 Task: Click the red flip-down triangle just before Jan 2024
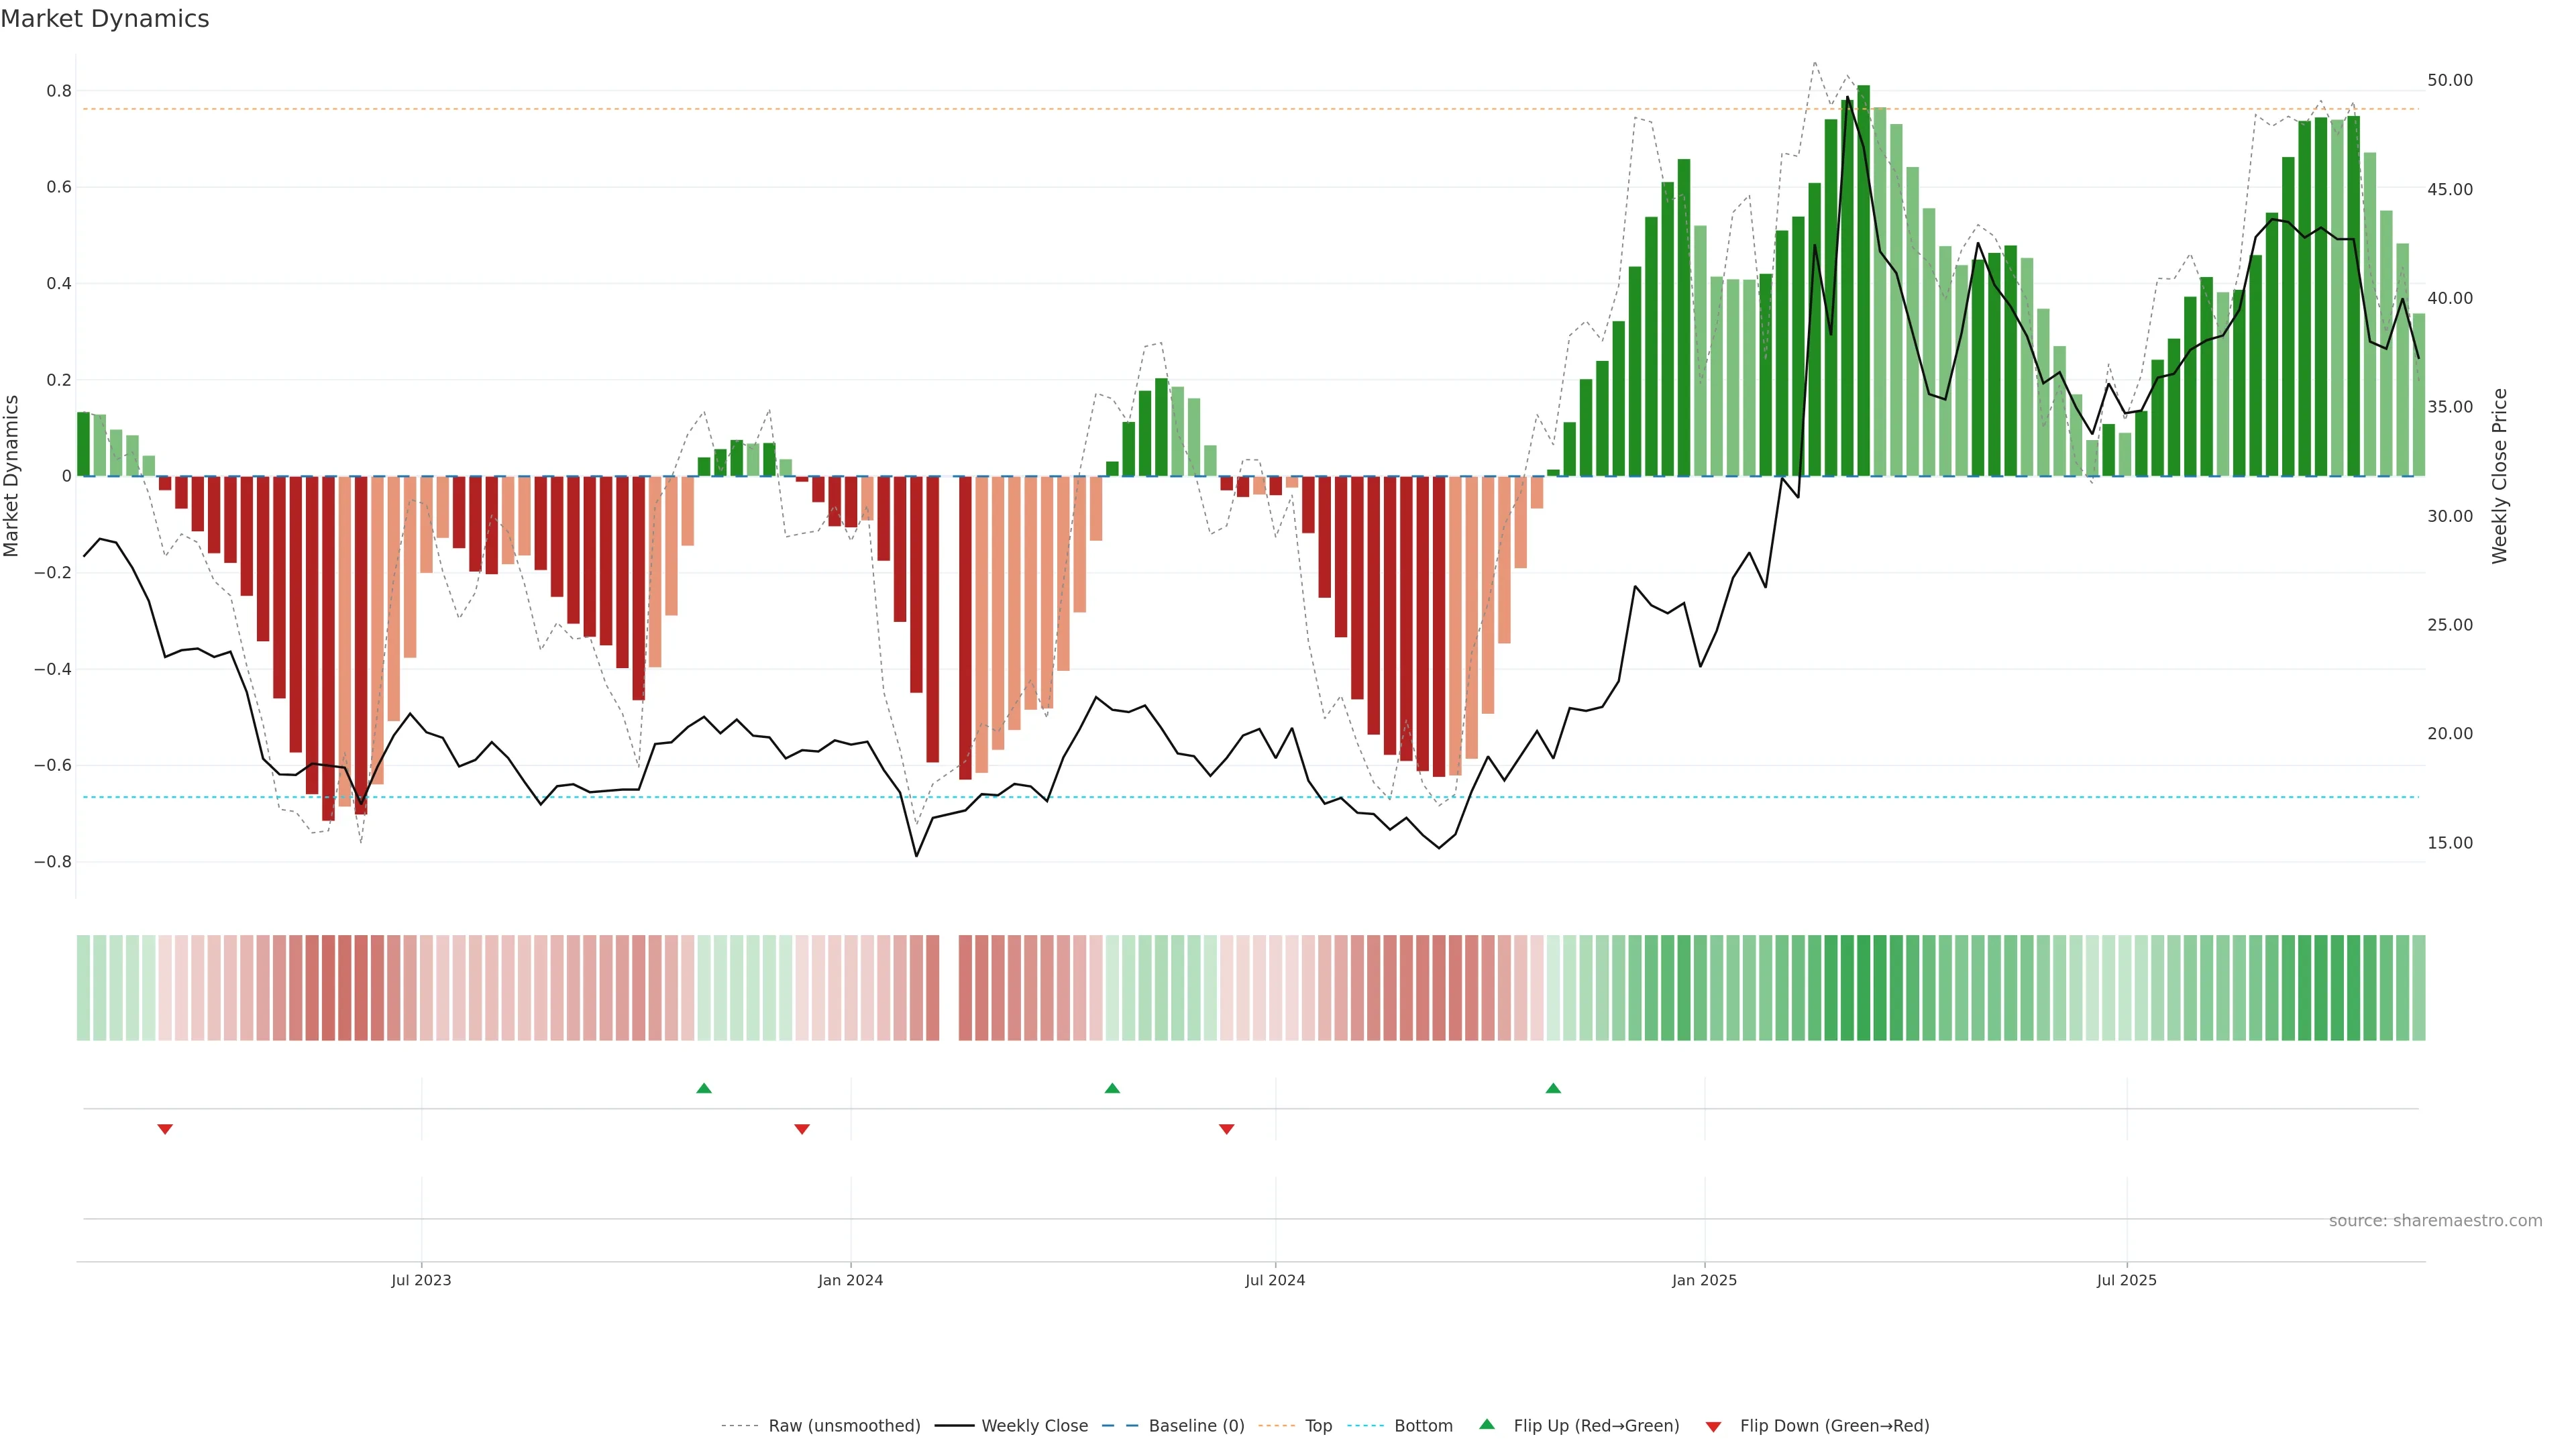tap(802, 1129)
